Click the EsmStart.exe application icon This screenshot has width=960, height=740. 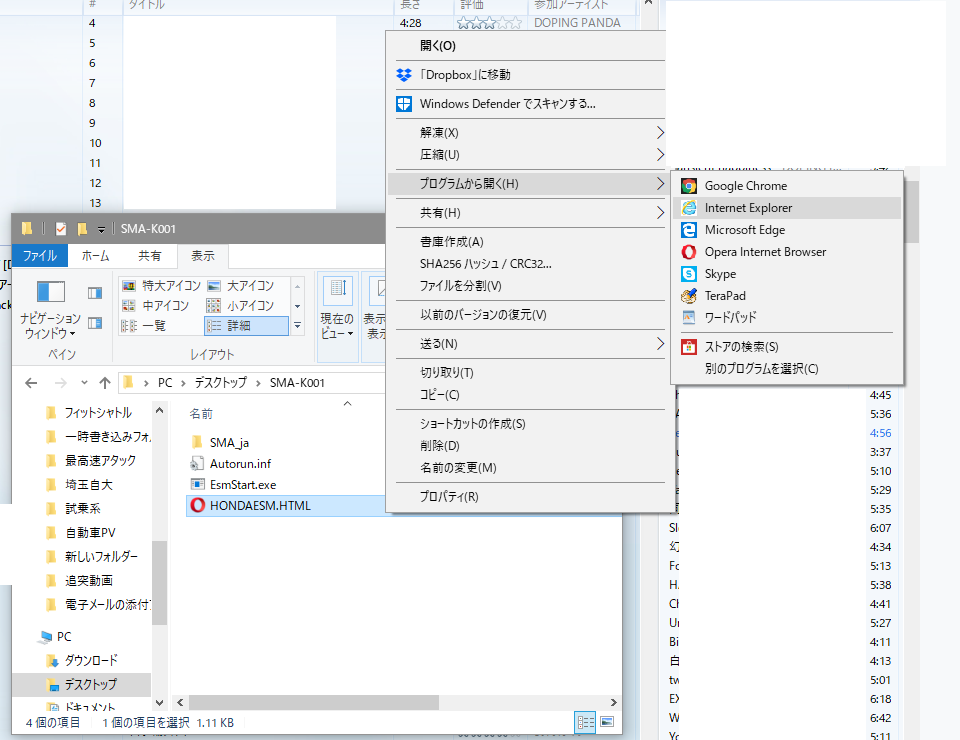(x=197, y=484)
